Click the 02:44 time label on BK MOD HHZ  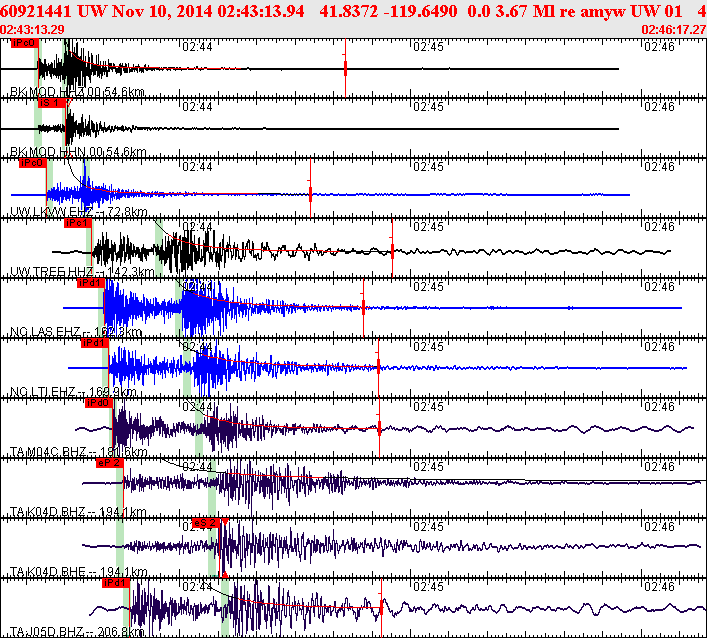197,47
